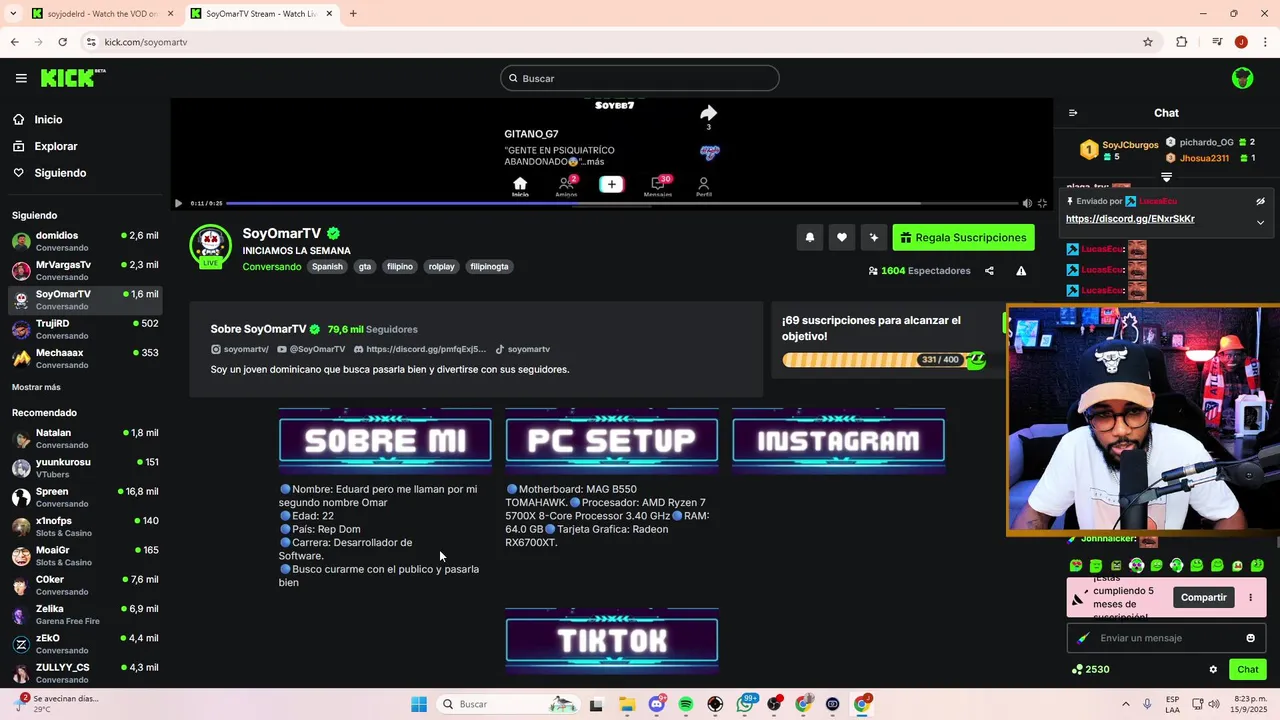This screenshot has width=1280, height=720.
Task: Click the channel points icon near 2530
Action: pos(1076,669)
